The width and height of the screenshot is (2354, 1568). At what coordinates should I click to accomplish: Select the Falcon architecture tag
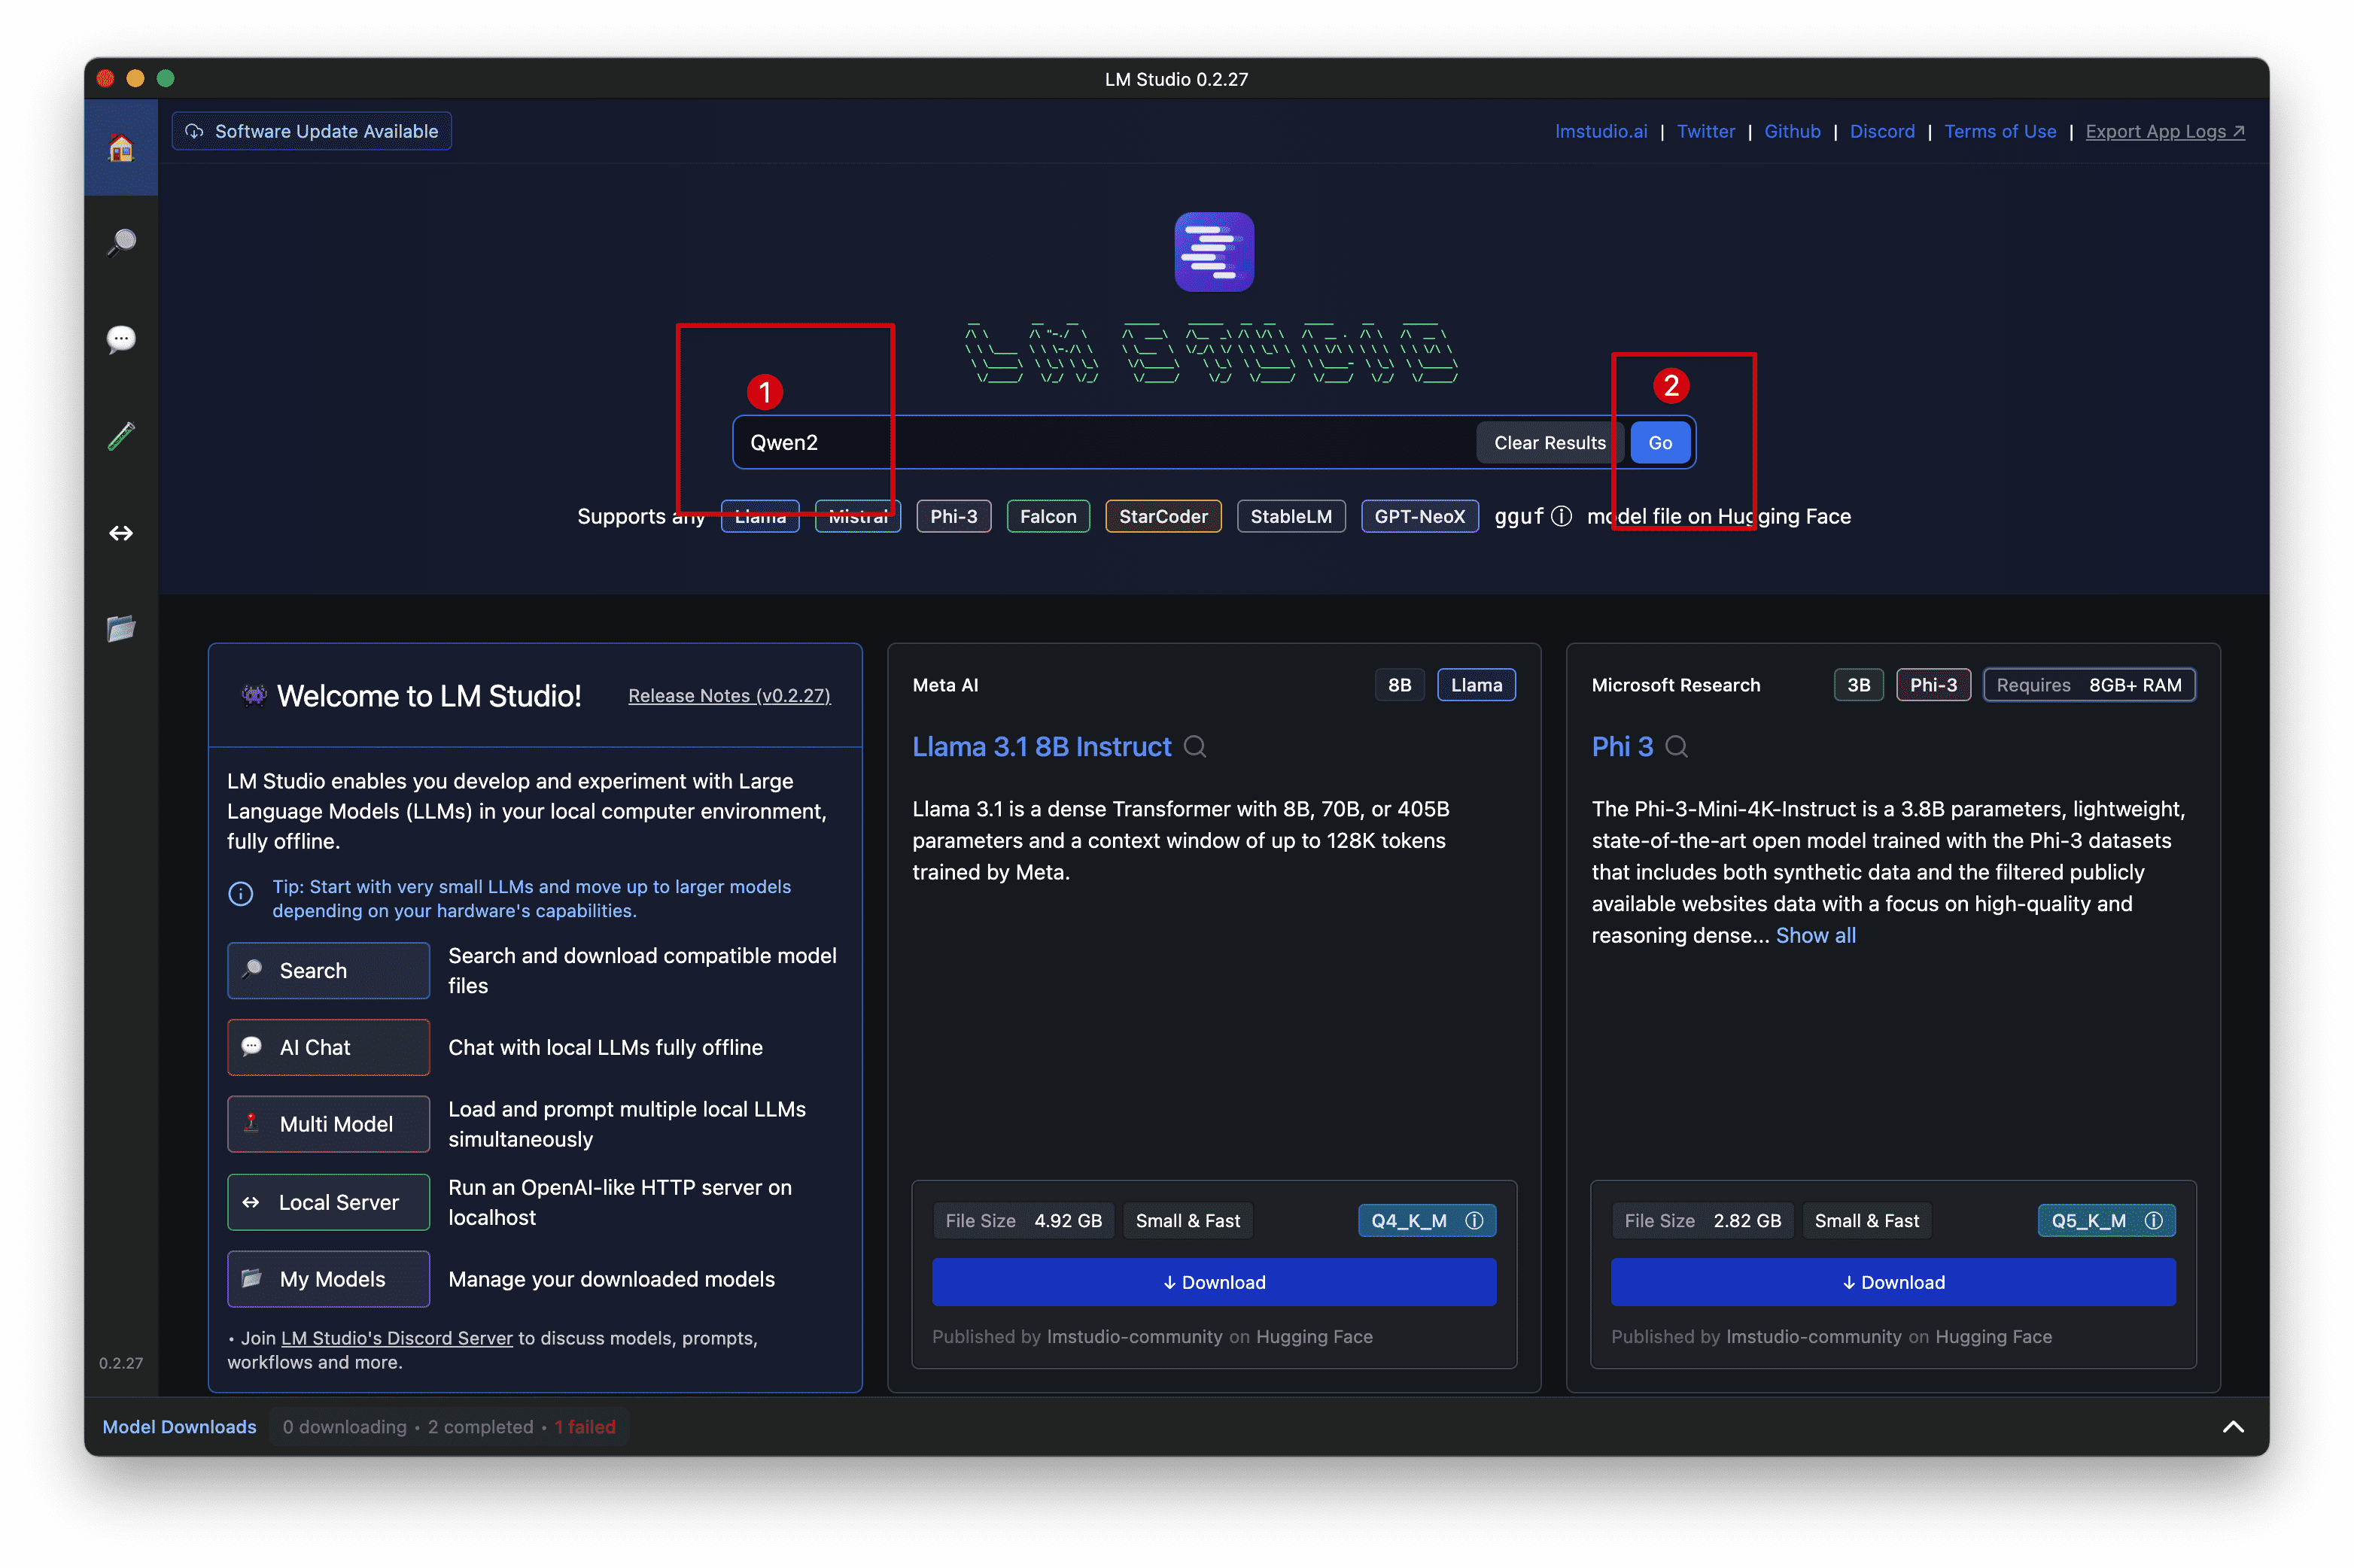1047,516
